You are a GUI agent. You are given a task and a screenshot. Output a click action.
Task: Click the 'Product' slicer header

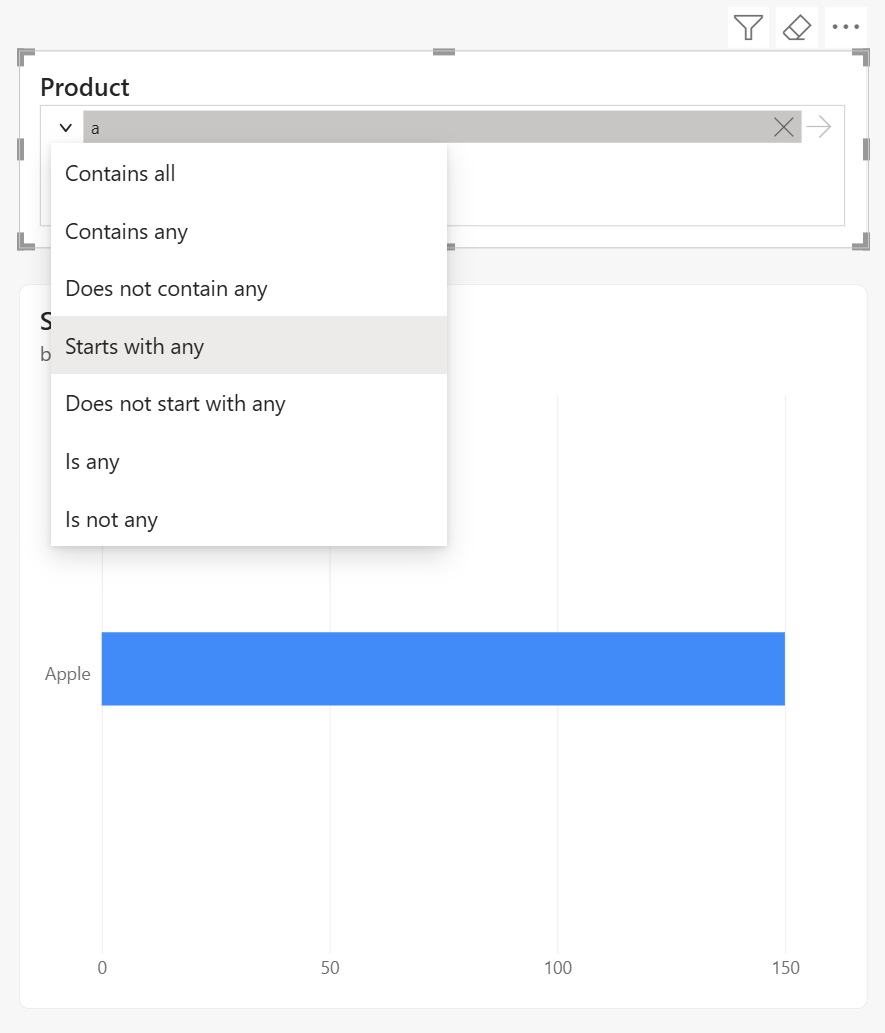pyautogui.click(x=85, y=87)
